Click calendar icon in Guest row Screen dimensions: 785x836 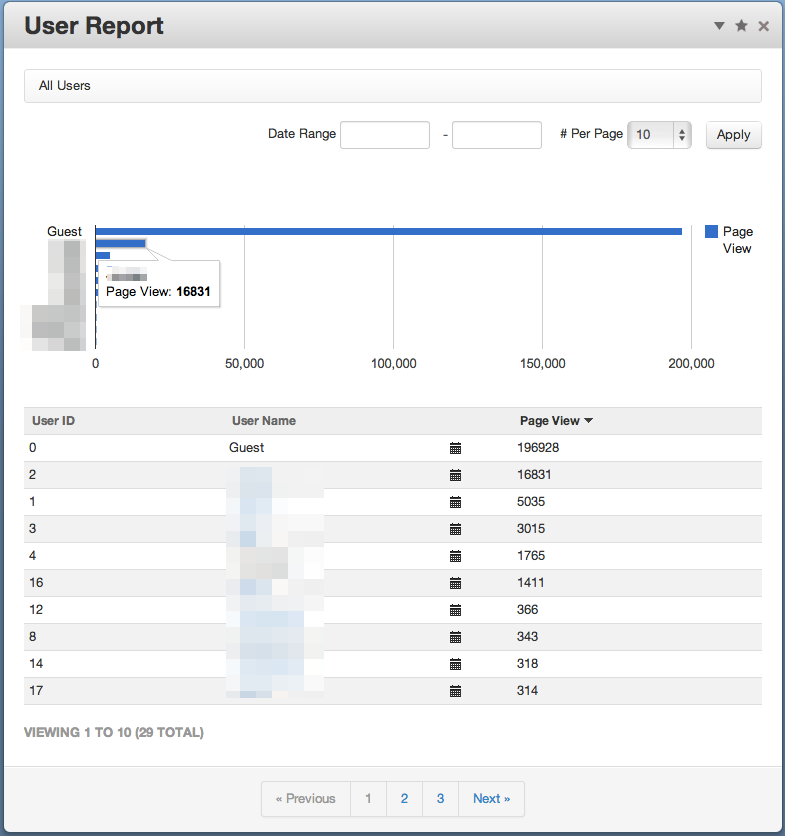click(455, 448)
